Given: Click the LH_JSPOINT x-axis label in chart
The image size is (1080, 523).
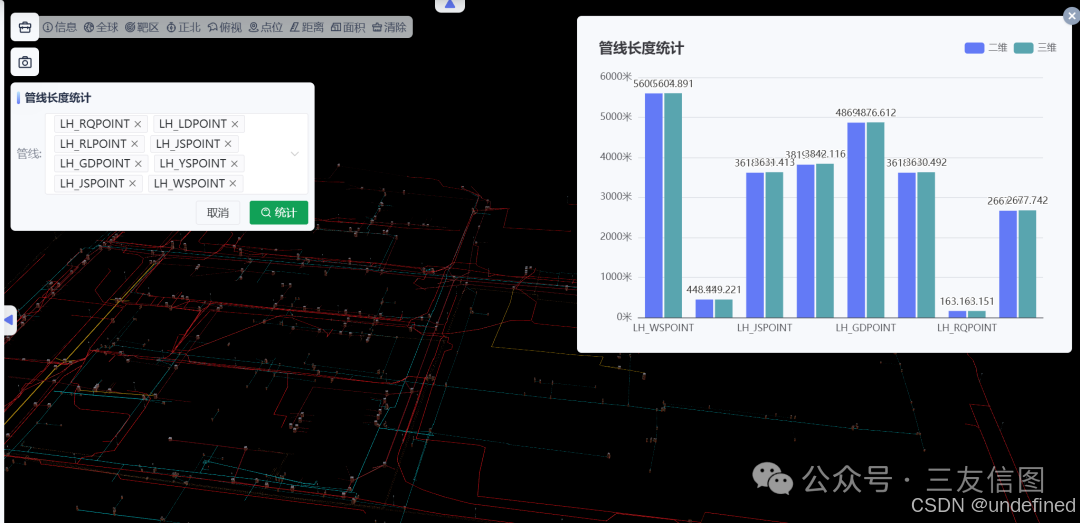Looking at the screenshot, I should coord(765,328).
